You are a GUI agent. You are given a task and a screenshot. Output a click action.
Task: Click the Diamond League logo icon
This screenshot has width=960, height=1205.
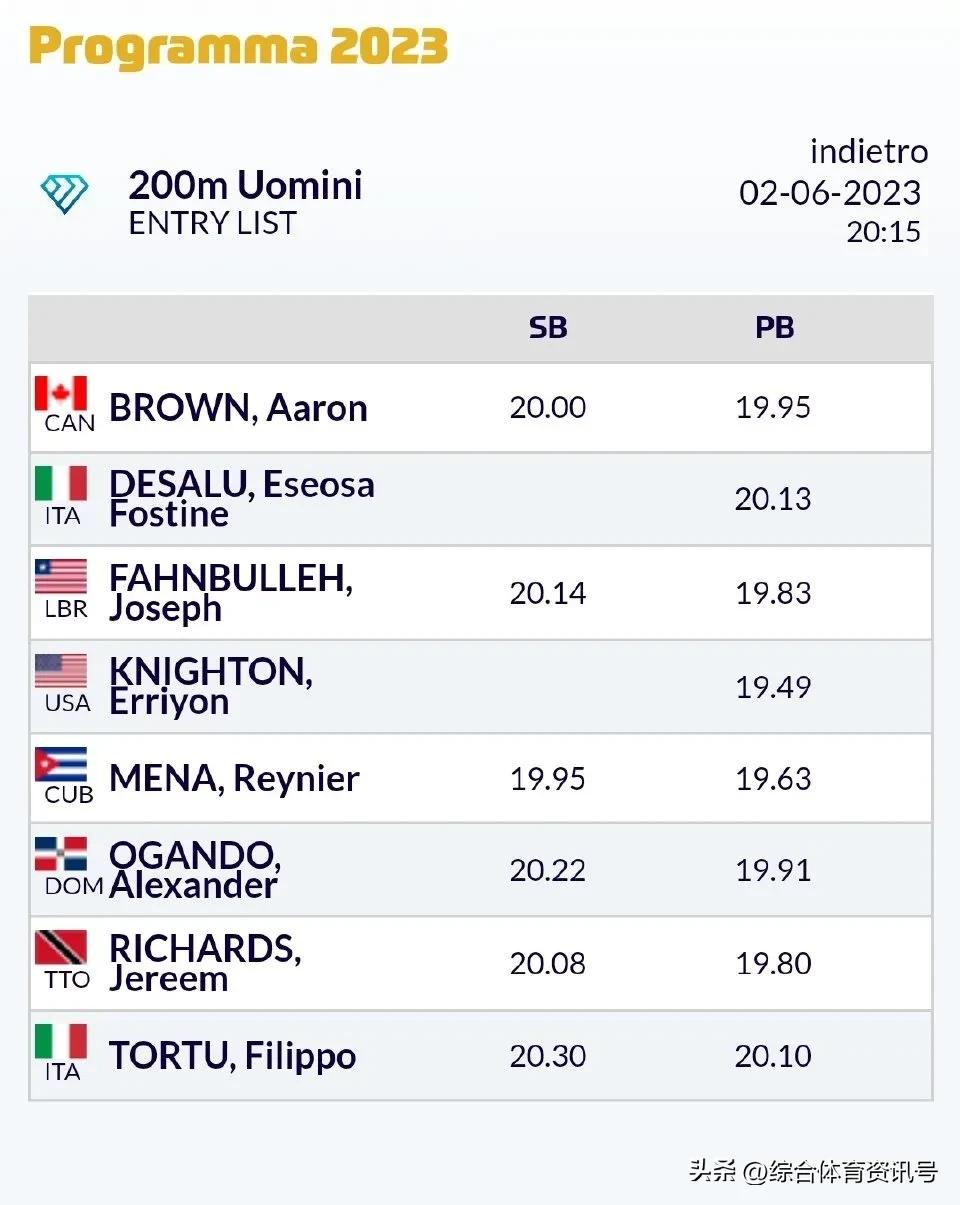click(64, 194)
